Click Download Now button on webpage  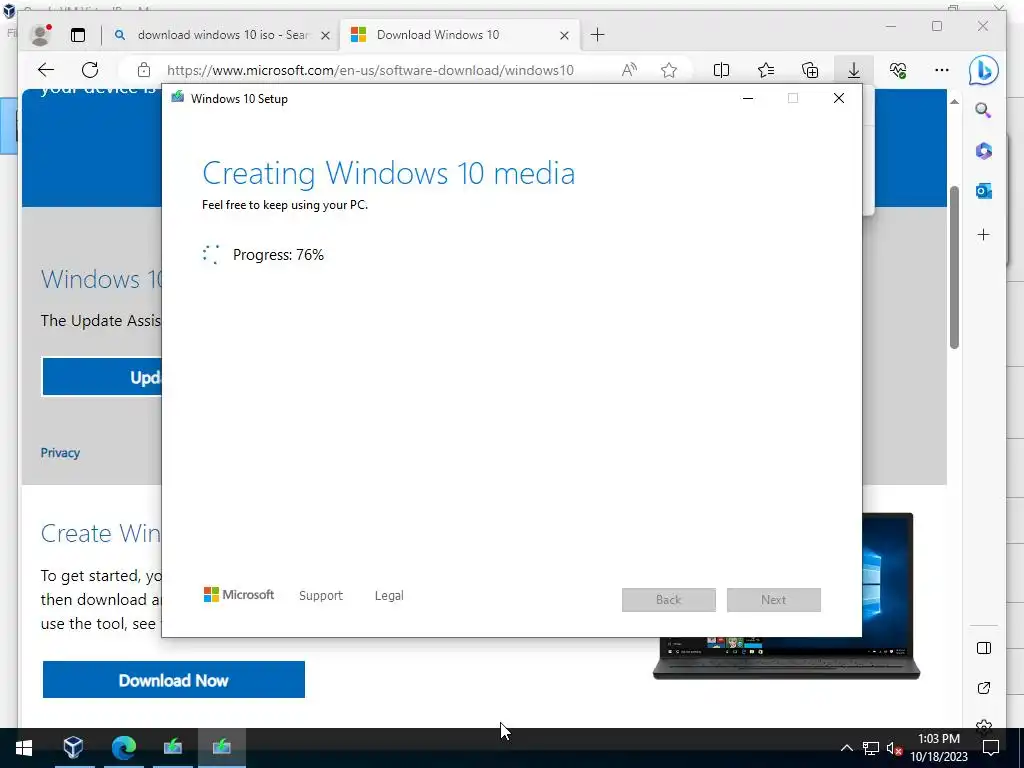[x=174, y=680]
